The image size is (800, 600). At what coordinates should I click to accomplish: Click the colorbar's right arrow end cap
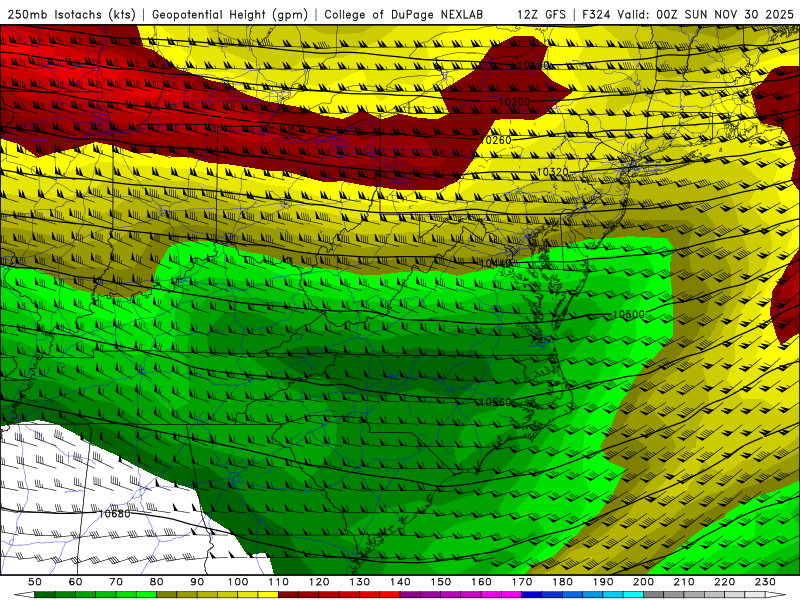click(x=776, y=596)
